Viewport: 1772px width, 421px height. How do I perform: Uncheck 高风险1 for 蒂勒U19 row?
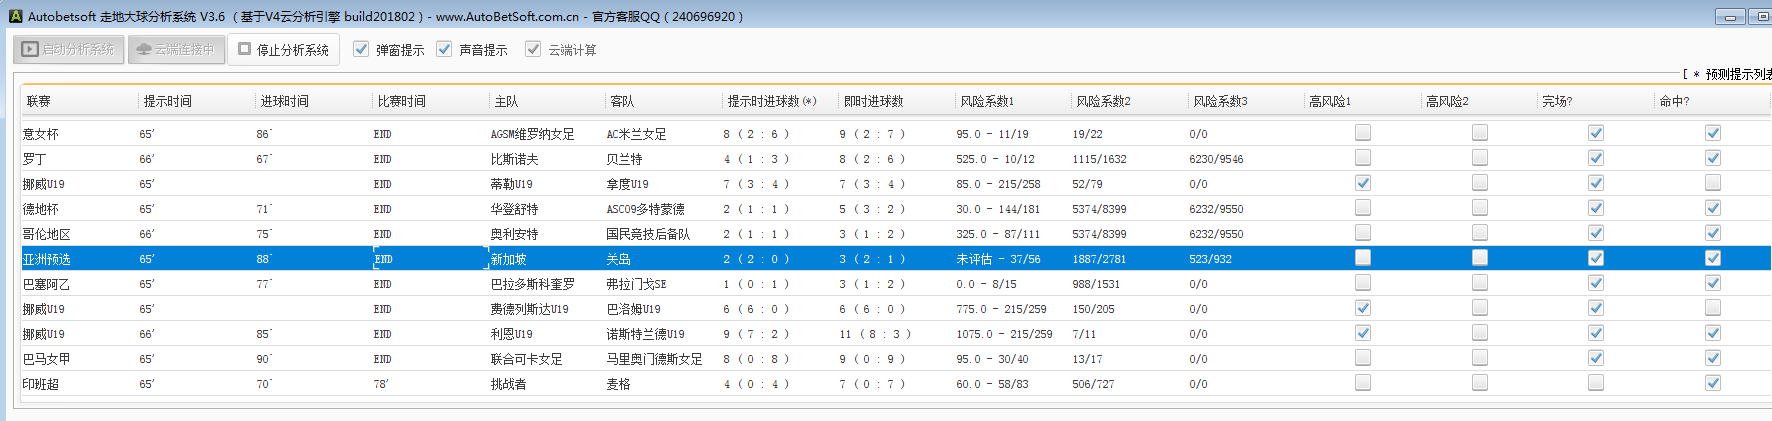click(1363, 183)
